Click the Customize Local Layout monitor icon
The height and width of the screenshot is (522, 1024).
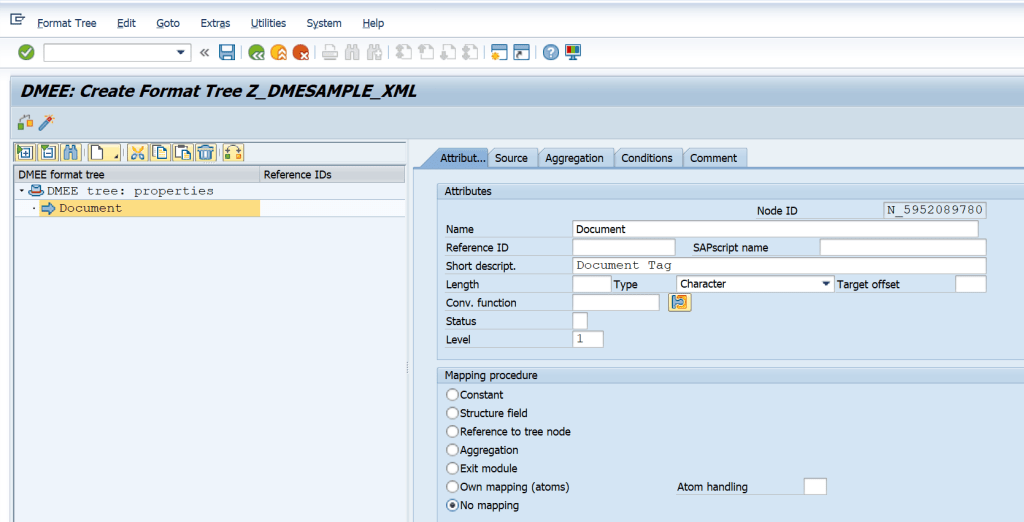click(x=573, y=52)
